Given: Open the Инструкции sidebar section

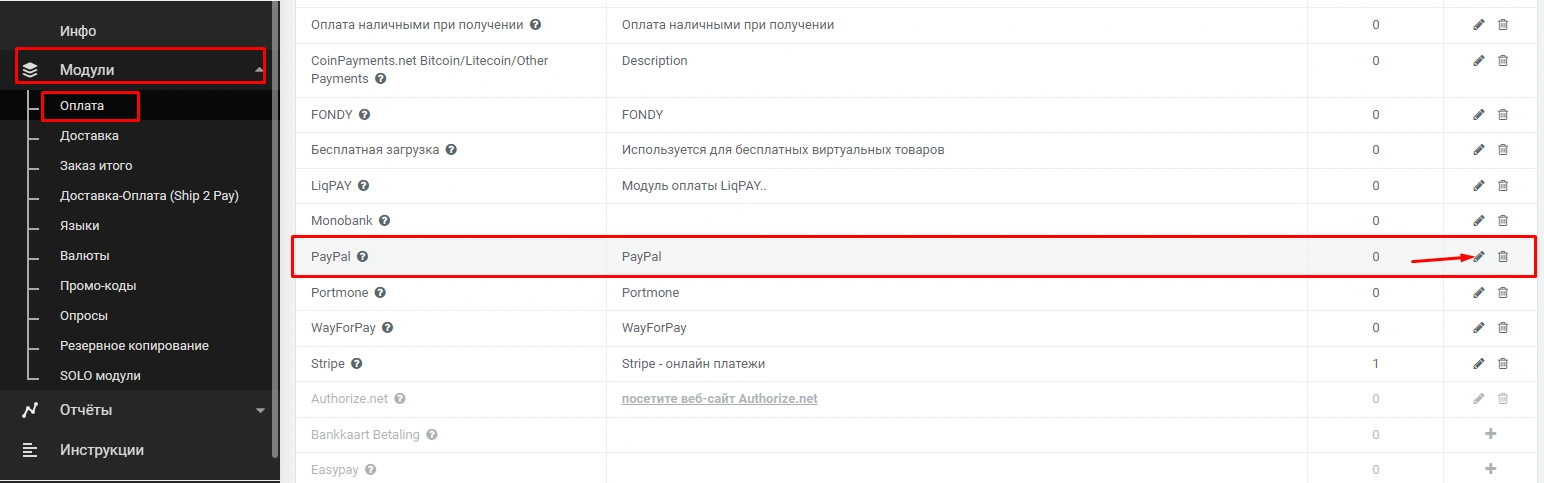Looking at the screenshot, I should [x=102, y=450].
